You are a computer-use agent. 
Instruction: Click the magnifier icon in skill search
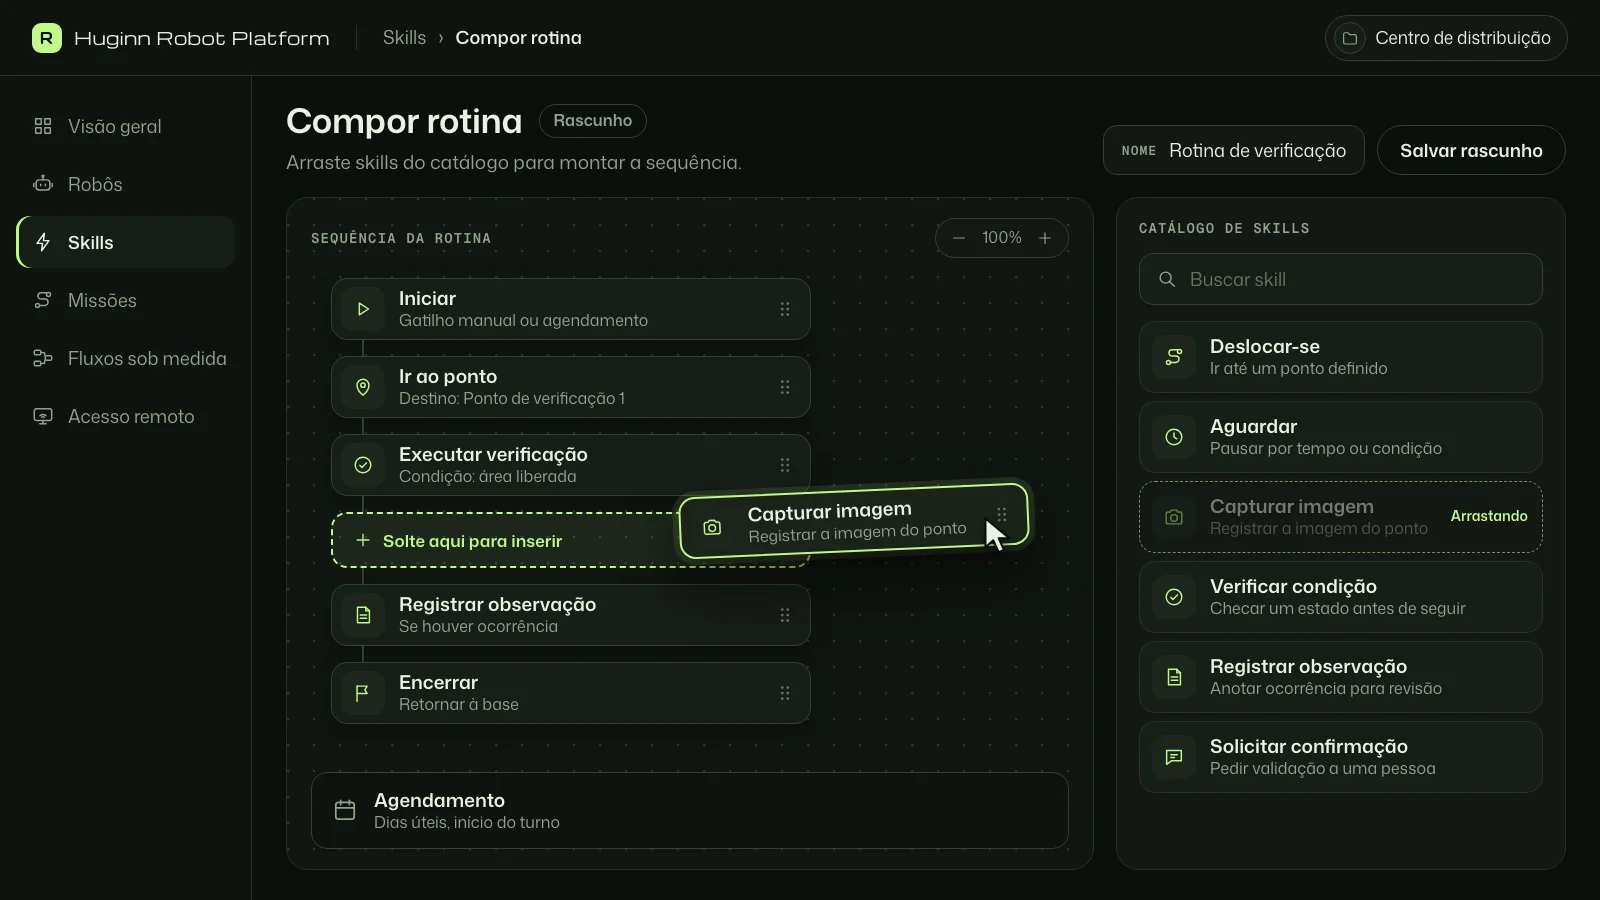(1167, 279)
